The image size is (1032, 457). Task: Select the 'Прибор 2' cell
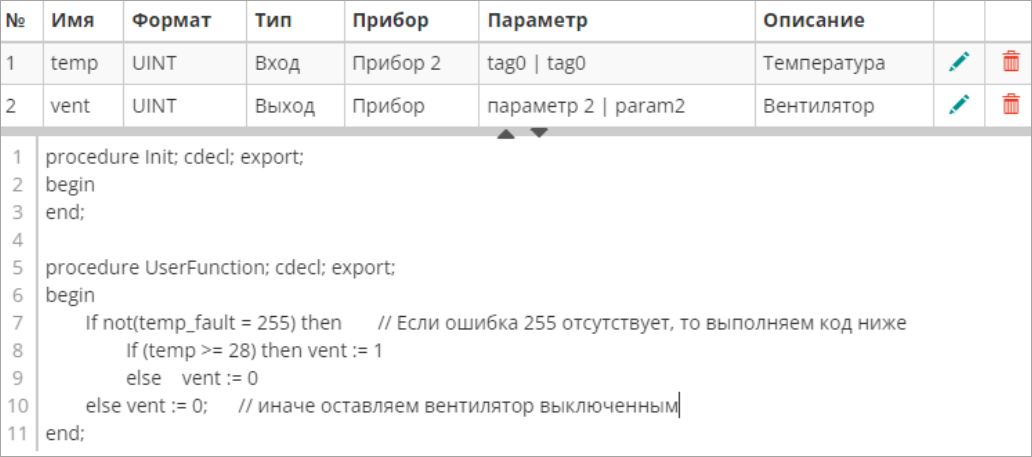(x=396, y=63)
